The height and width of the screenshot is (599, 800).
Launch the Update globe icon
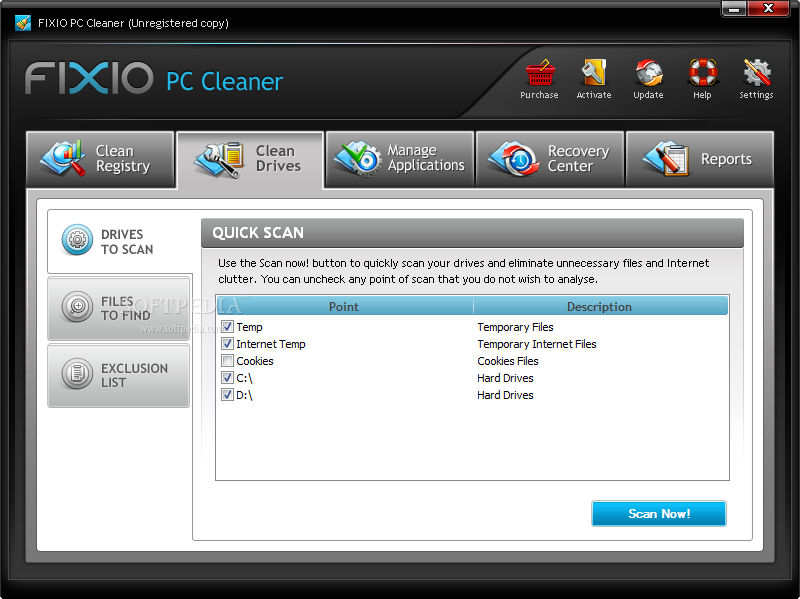click(648, 72)
